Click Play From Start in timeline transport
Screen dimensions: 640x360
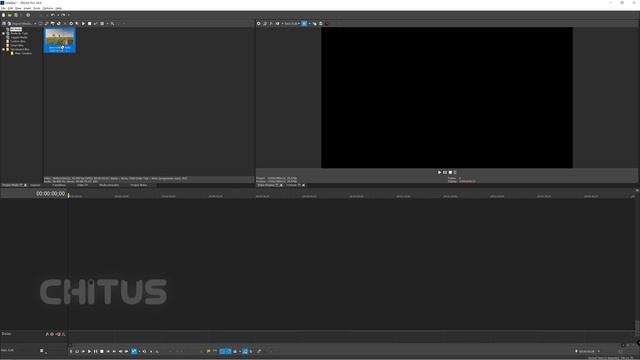(83, 351)
